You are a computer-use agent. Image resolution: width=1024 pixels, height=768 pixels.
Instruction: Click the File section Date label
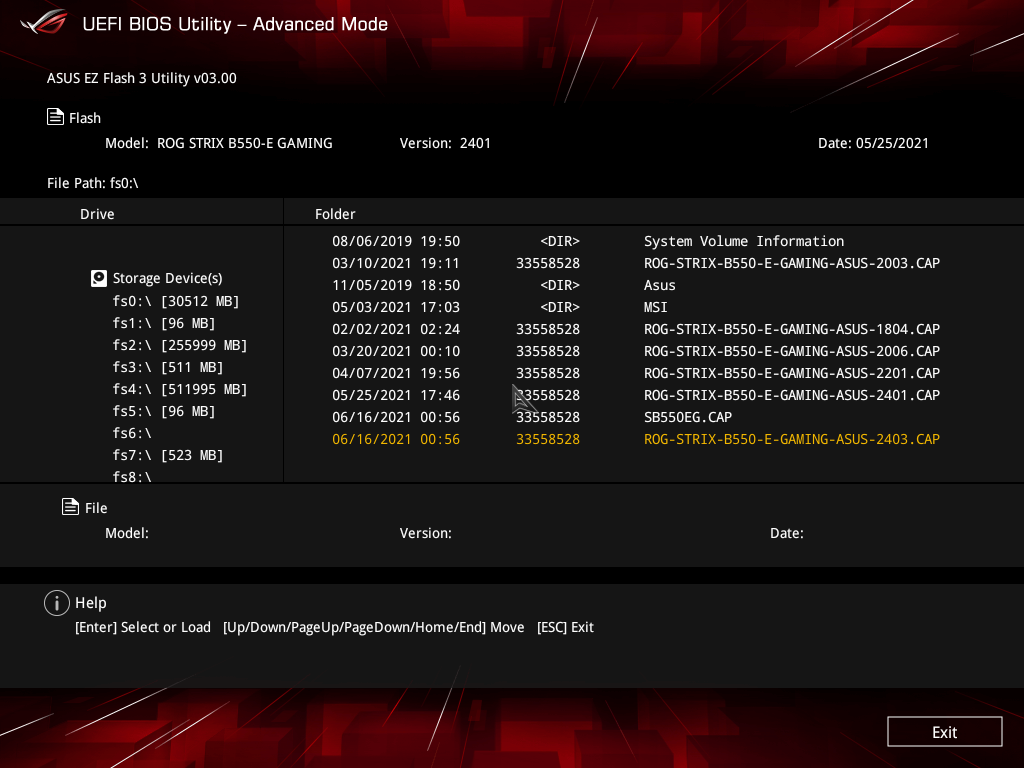786,533
